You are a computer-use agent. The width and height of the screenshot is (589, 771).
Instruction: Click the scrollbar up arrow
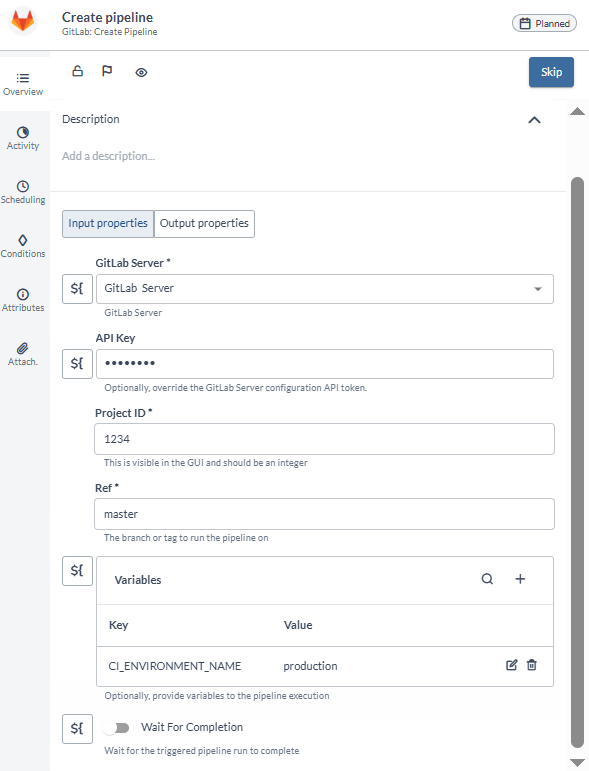(577, 111)
